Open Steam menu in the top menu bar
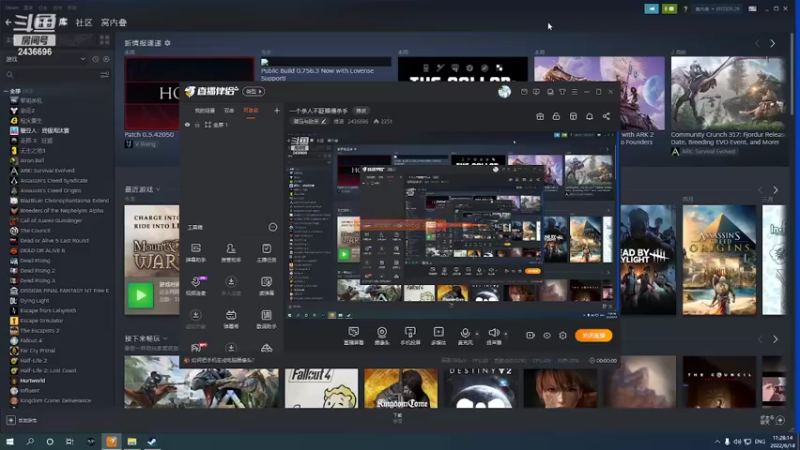Screen dimensions: 800x450 point(11,8)
